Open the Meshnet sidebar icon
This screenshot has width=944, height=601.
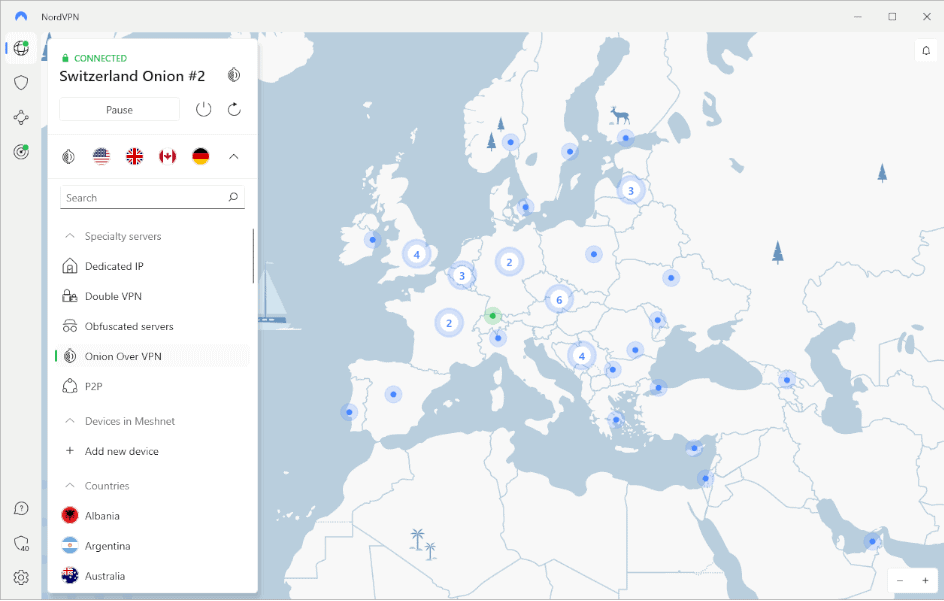(x=21, y=118)
